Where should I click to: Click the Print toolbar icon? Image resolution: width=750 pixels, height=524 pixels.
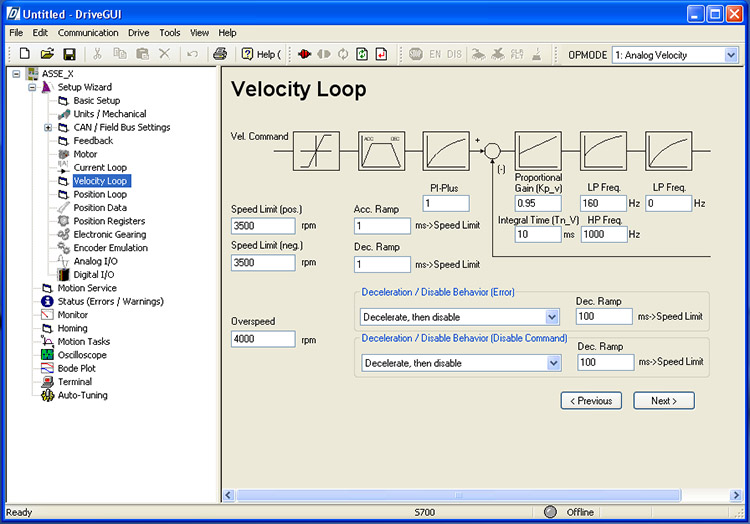pyautogui.click(x=220, y=54)
